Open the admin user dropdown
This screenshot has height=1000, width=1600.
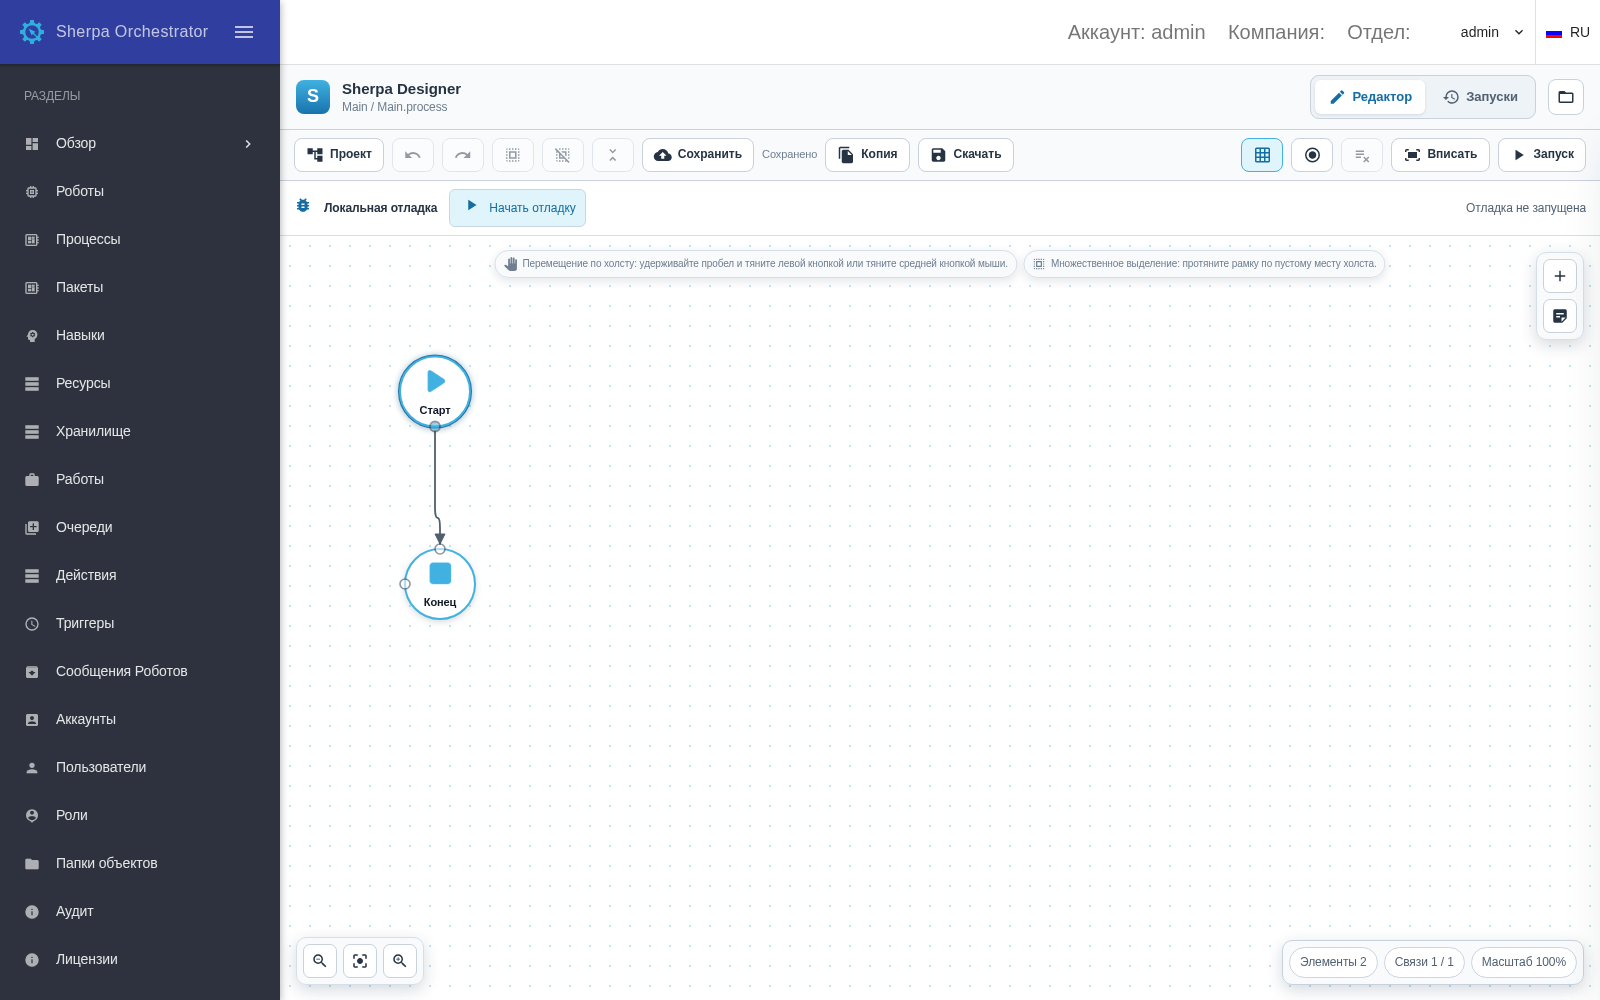pos(1492,32)
